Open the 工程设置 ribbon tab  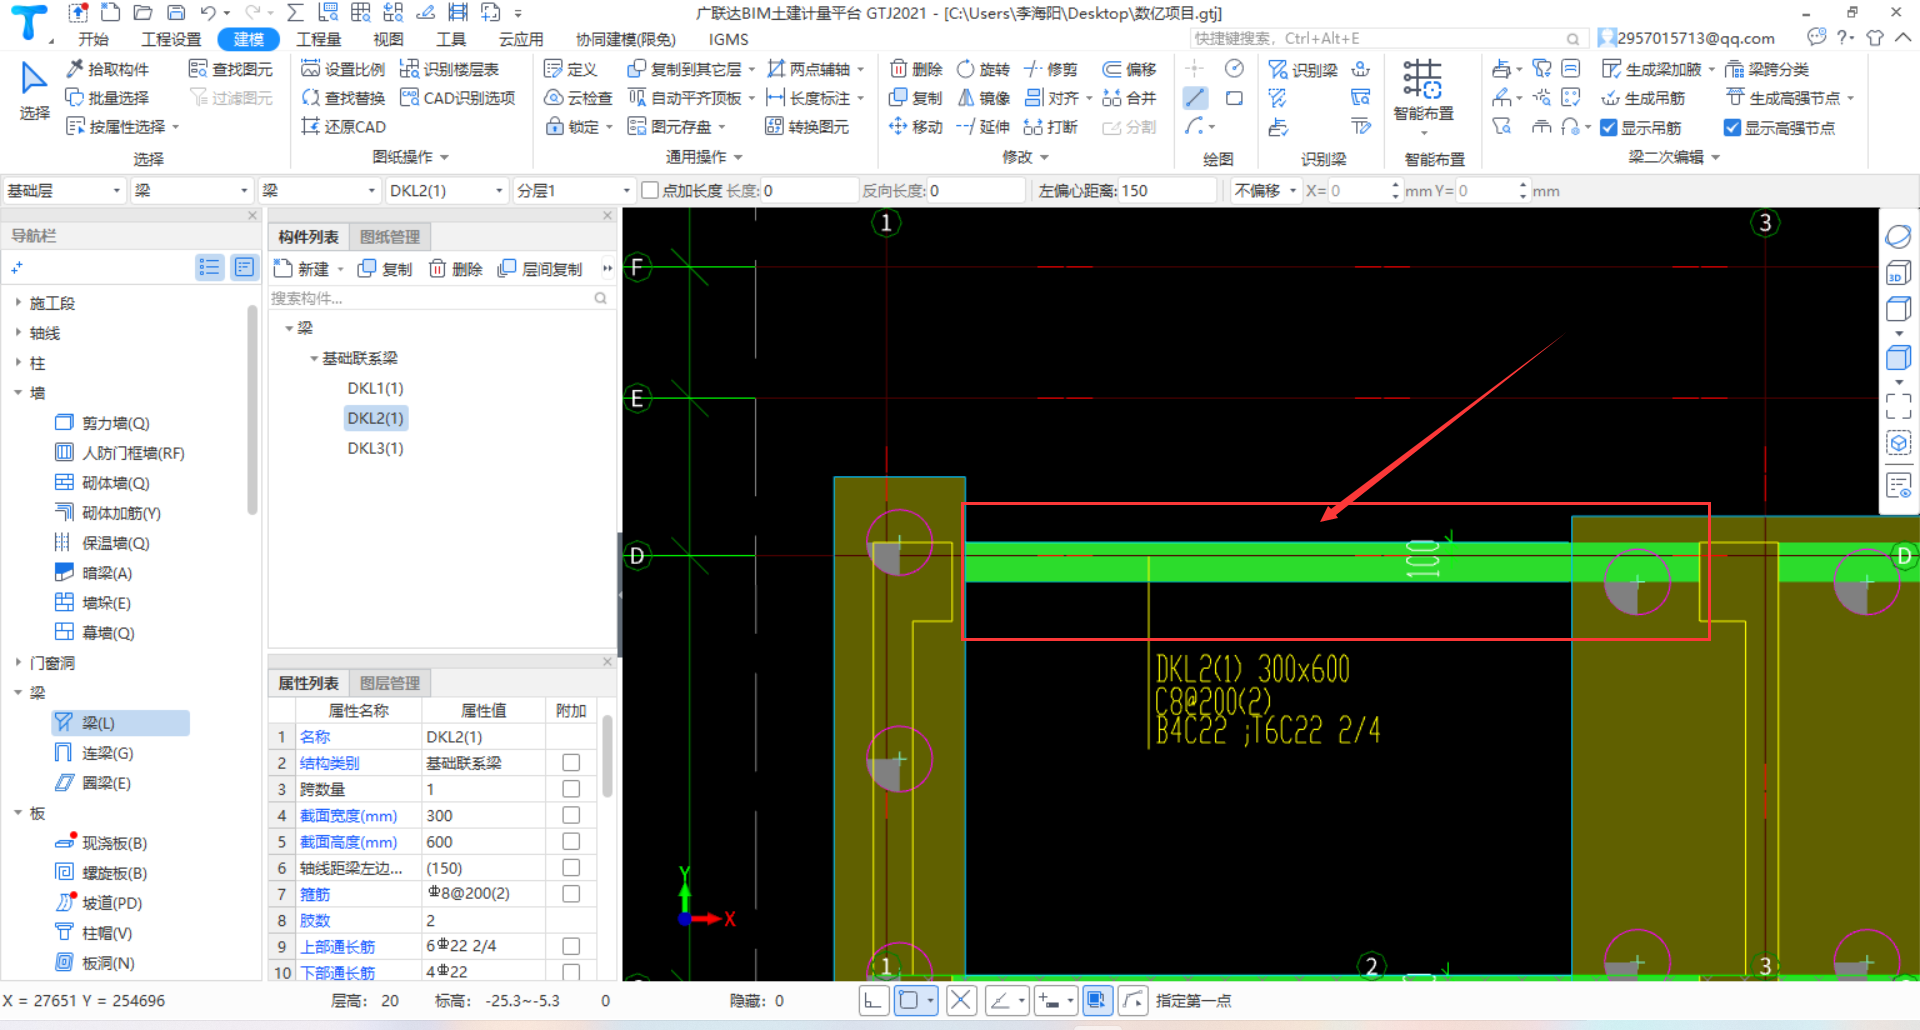coord(171,39)
